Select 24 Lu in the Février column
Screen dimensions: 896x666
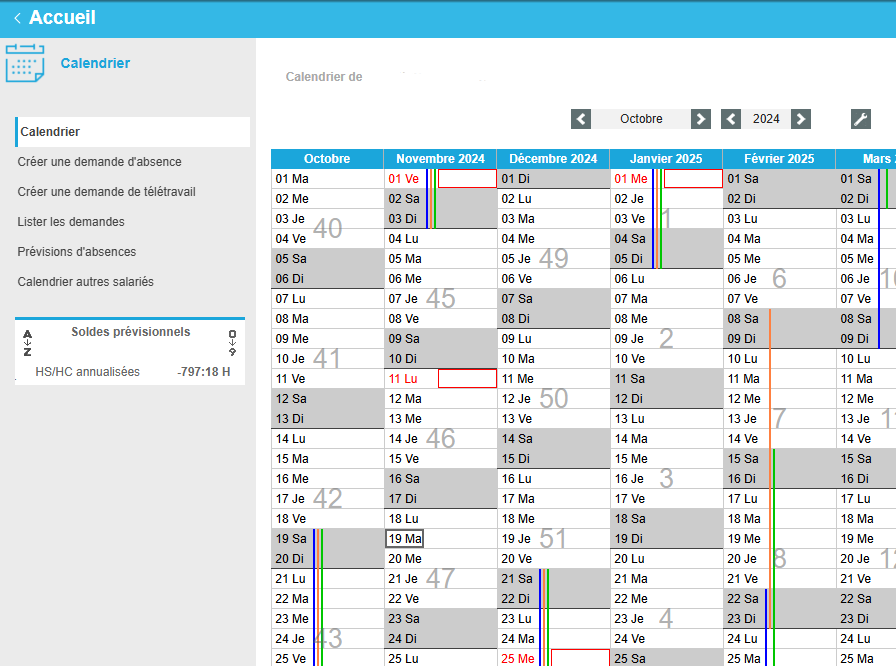779,639
